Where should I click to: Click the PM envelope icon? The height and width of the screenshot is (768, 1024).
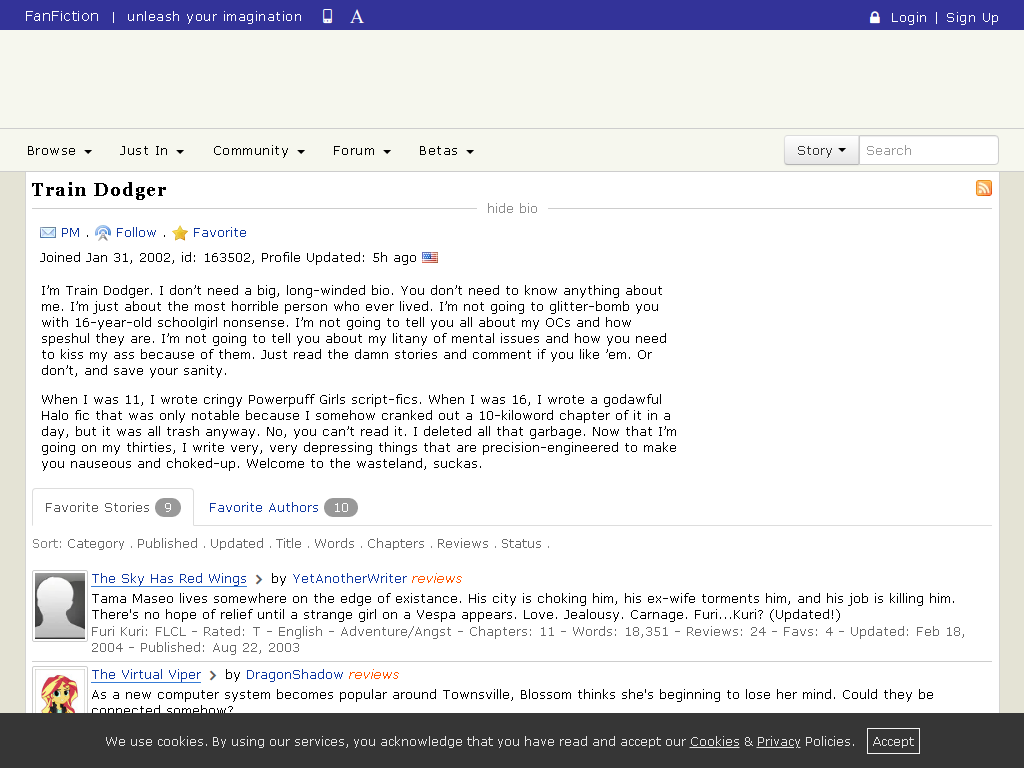point(48,232)
